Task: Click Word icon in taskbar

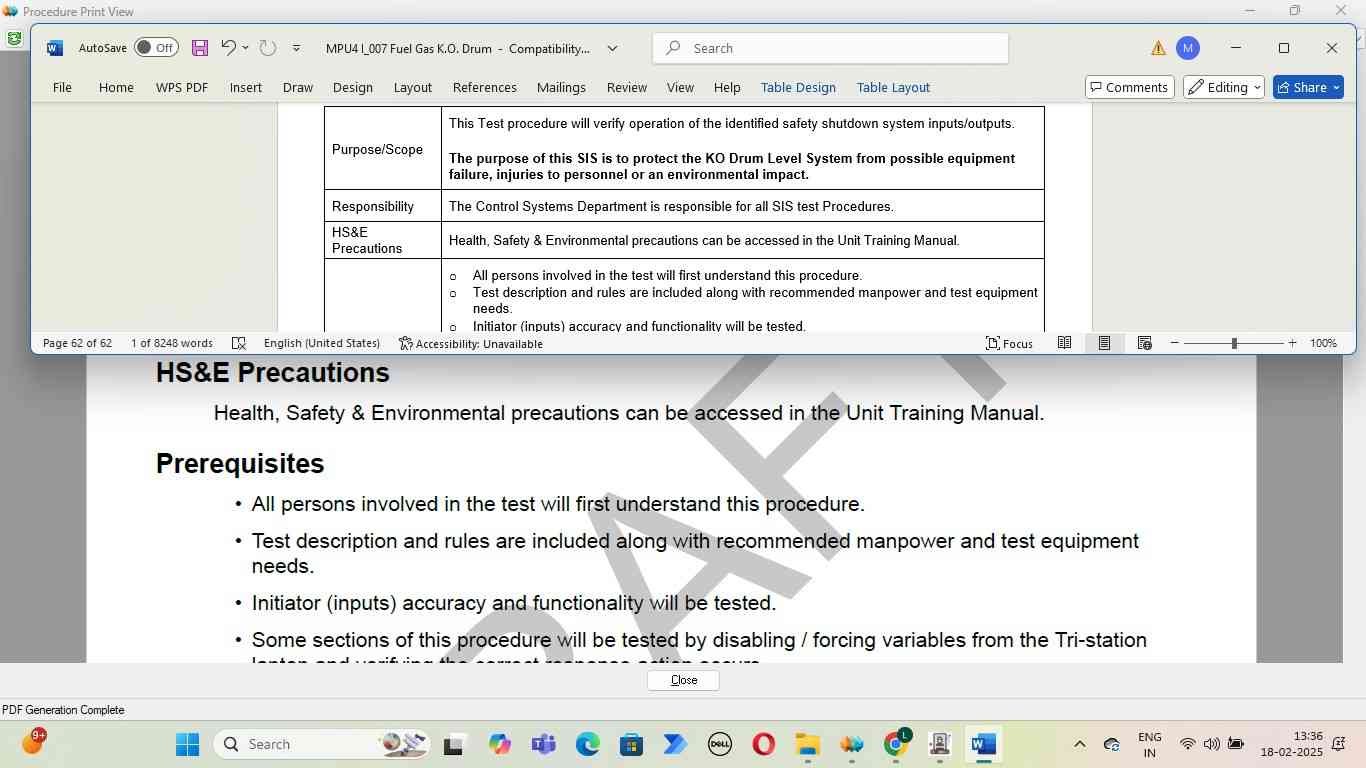Action: (983, 744)
